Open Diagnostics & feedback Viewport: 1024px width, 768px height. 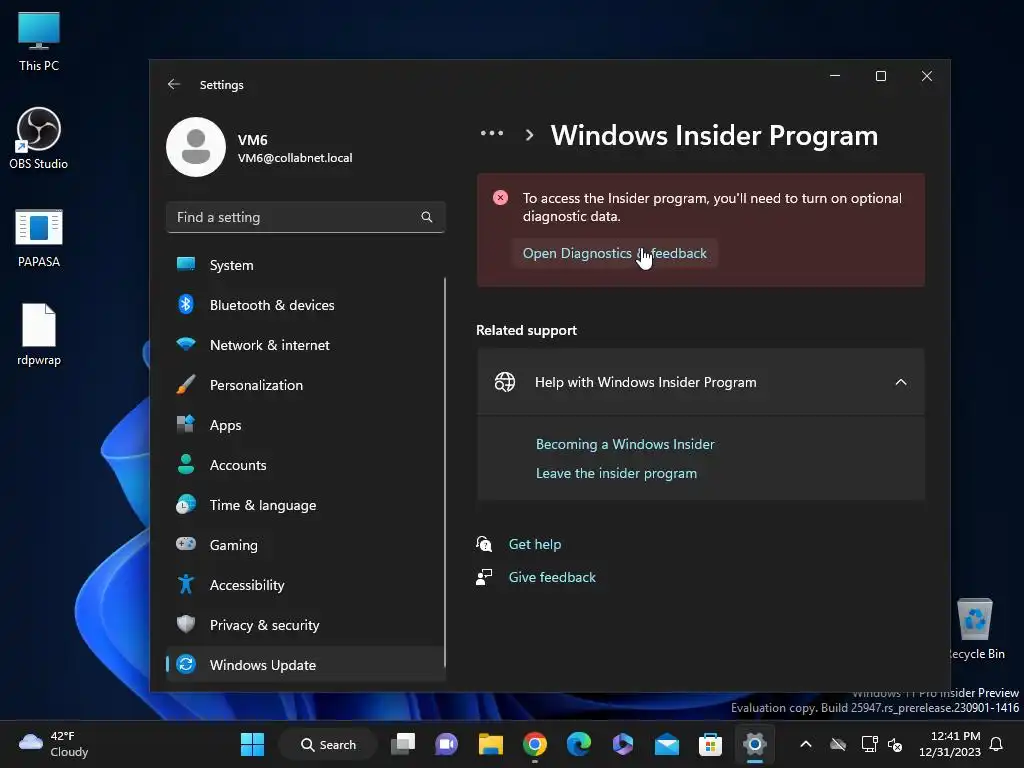[615, 253]
